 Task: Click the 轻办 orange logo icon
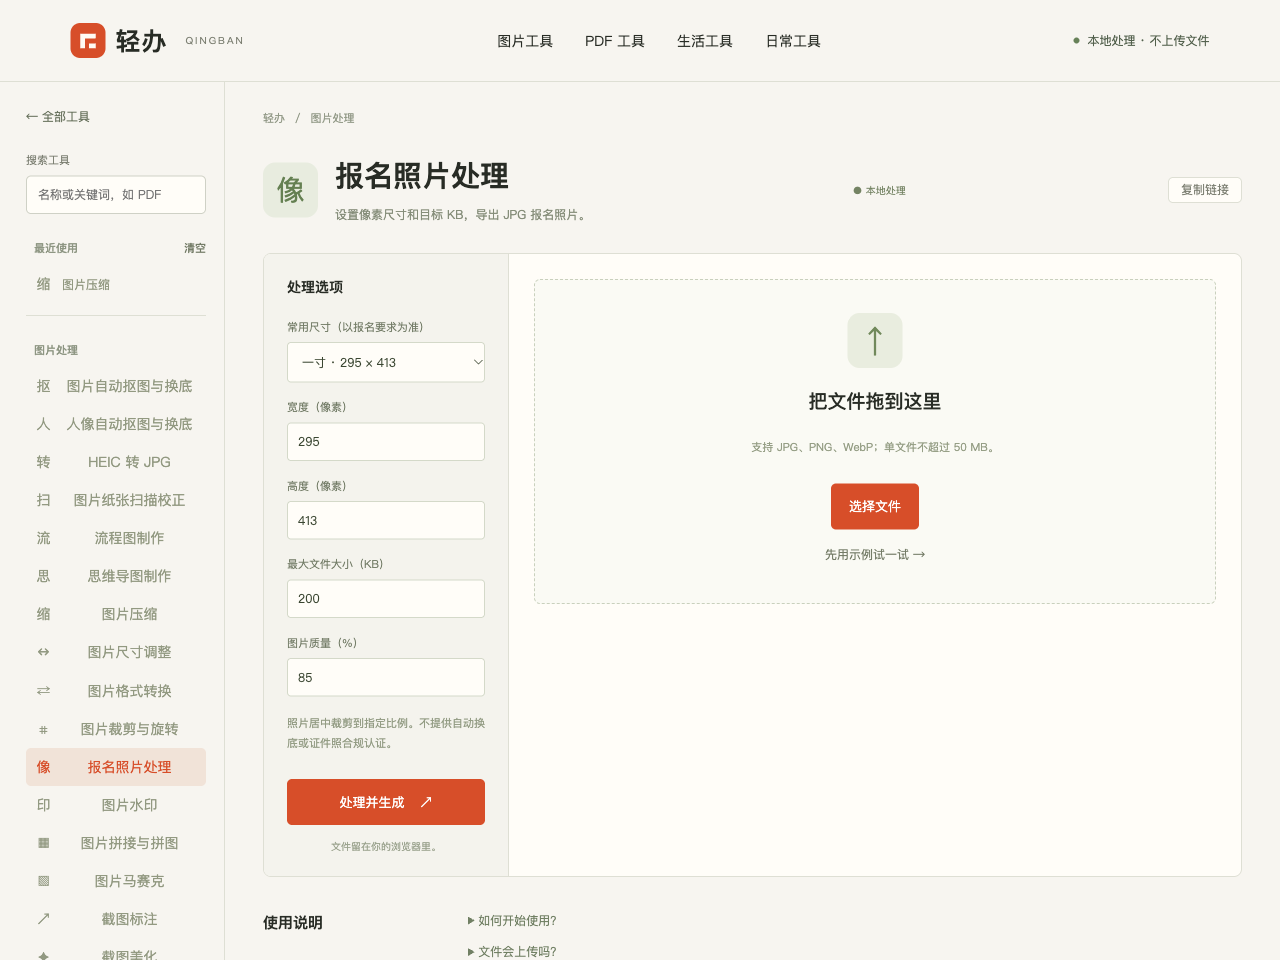point(88,41)
